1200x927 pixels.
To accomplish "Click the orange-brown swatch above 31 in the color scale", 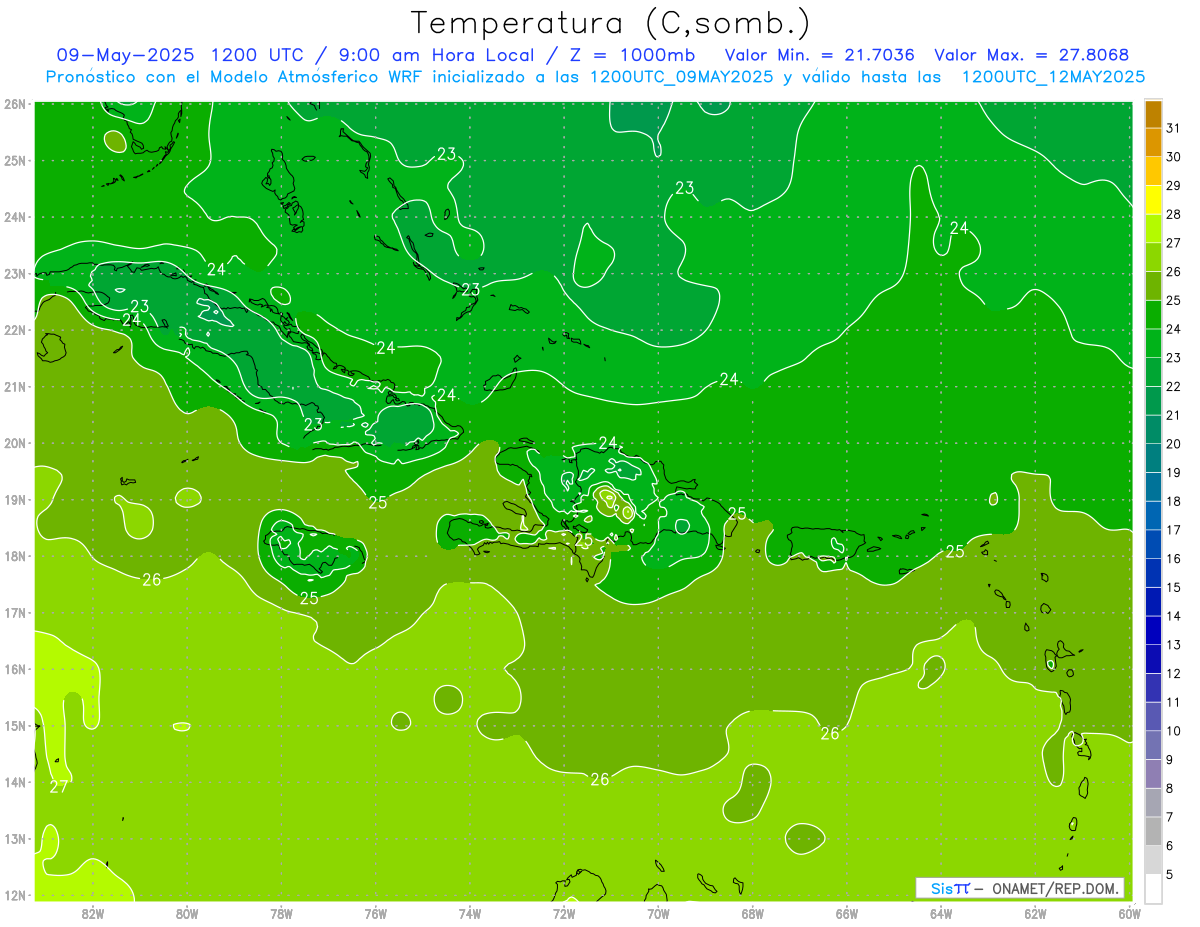I will 1153,114.
